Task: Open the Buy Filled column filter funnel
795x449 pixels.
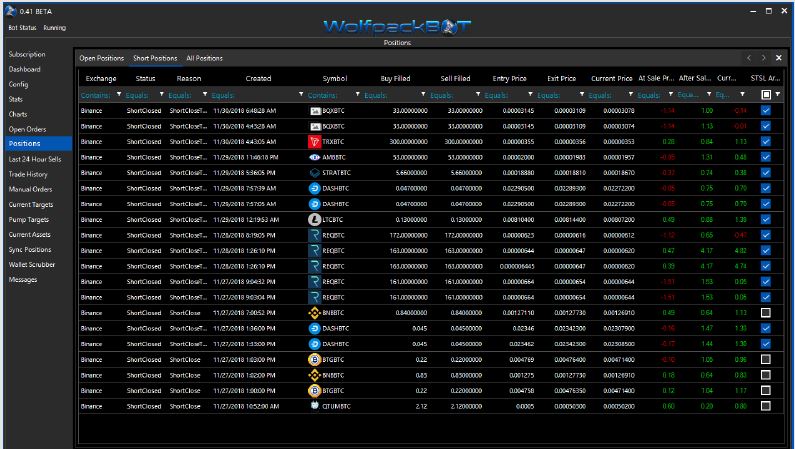Action: [x=423, y=94]
